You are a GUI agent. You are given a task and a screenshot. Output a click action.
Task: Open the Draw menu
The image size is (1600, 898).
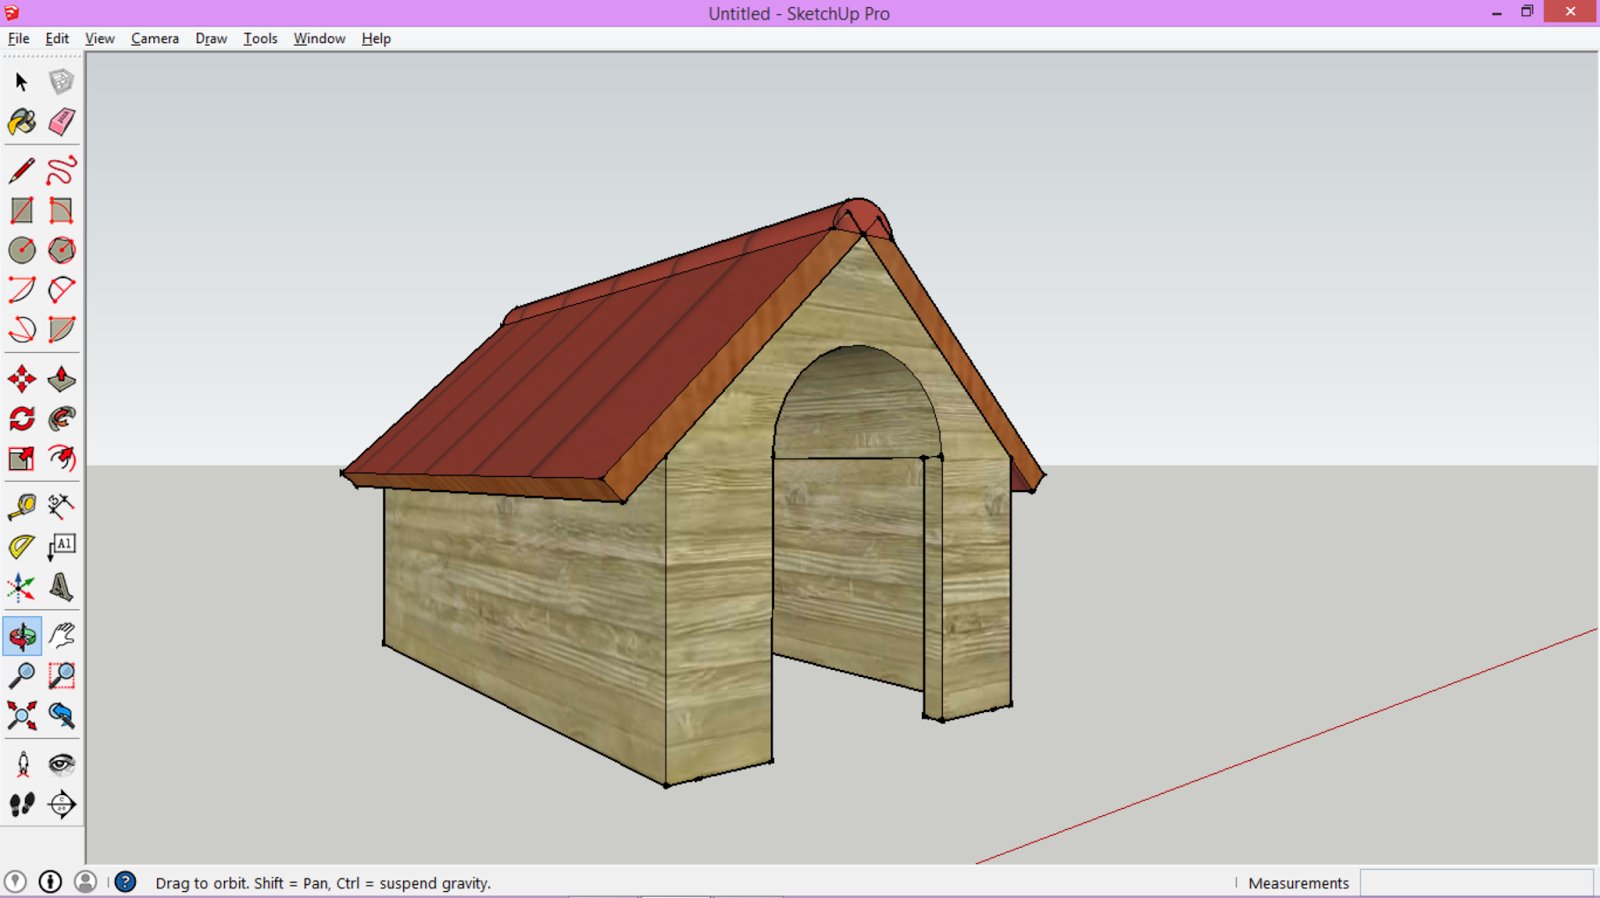tap(211, 38)
